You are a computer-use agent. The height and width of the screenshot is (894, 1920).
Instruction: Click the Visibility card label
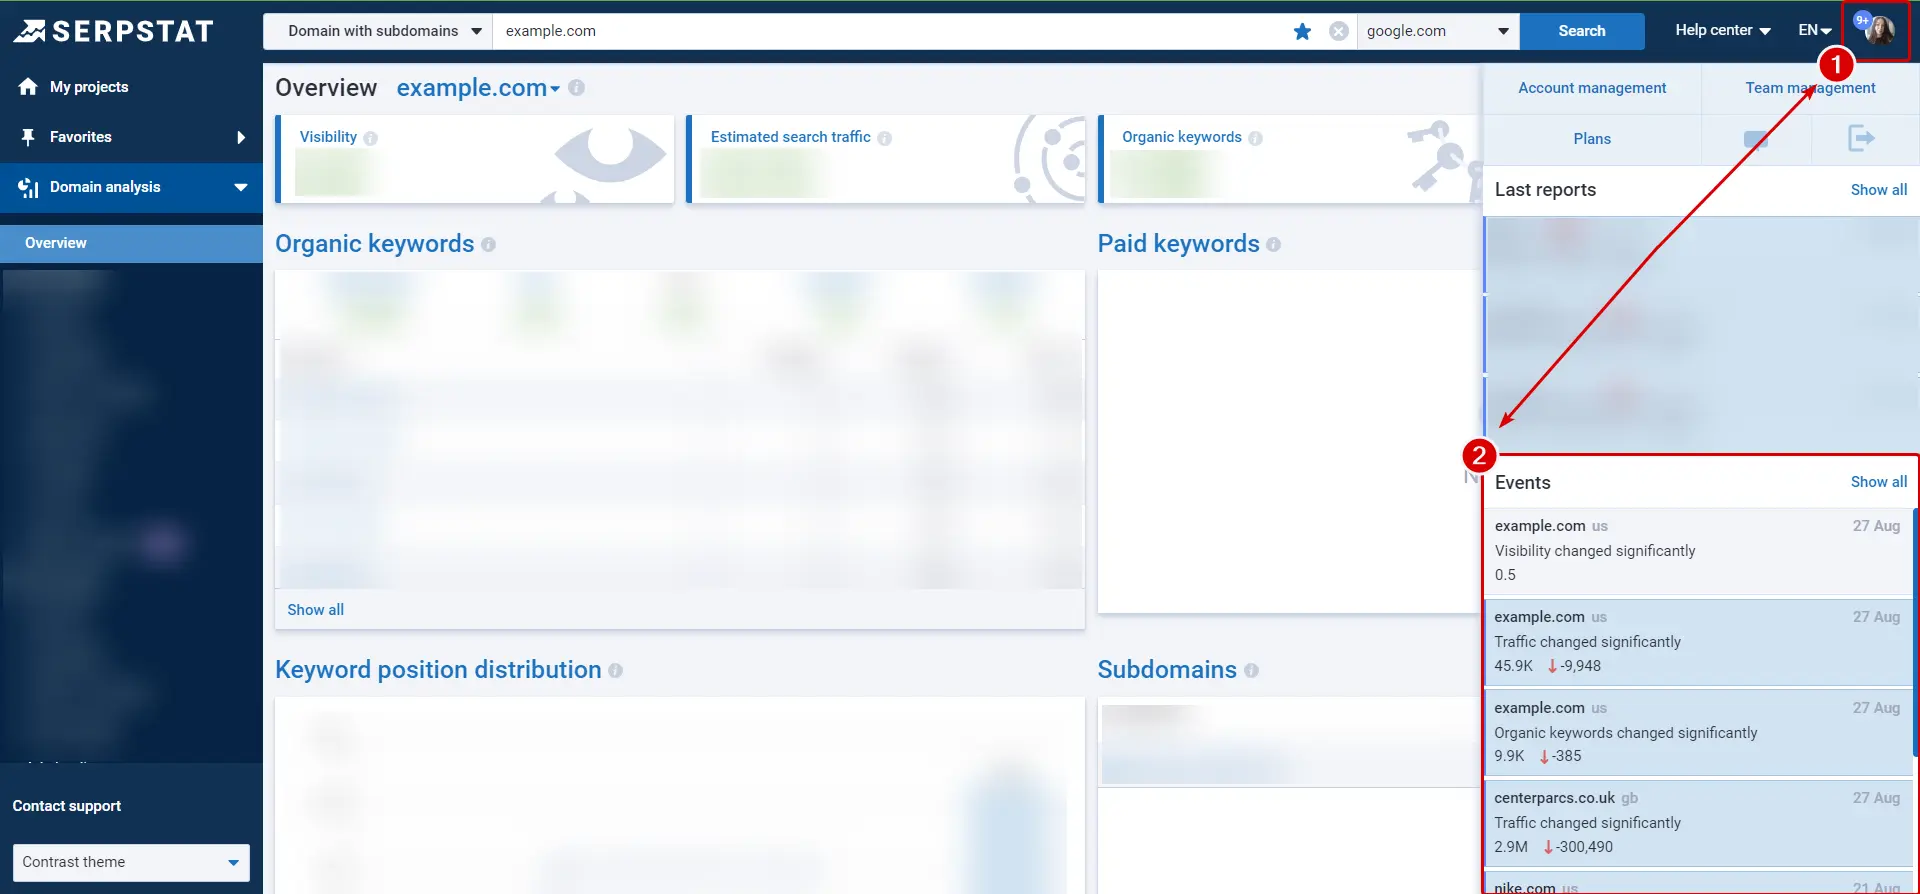[328, 137]
